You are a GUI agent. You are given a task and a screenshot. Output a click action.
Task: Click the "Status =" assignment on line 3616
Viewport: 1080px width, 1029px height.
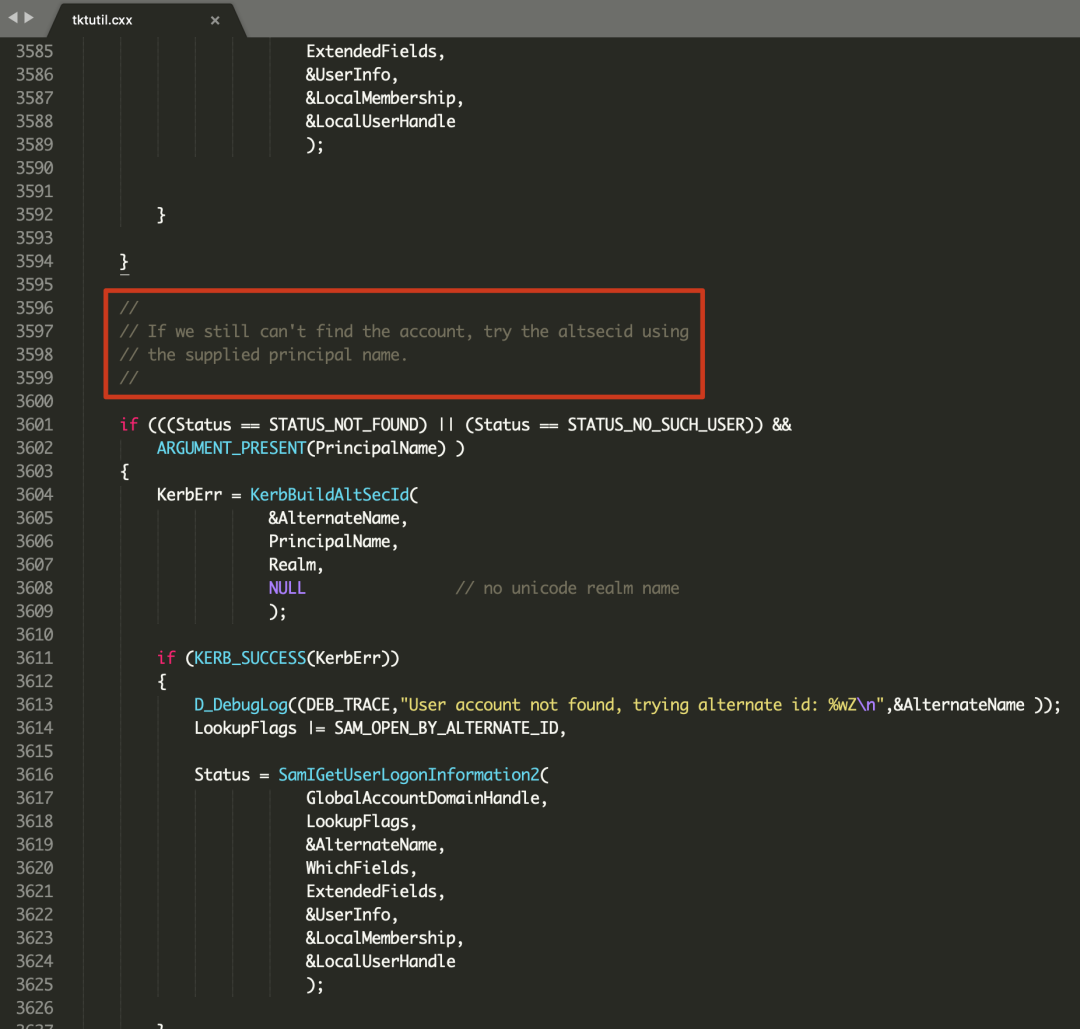(x=231, y=774)
